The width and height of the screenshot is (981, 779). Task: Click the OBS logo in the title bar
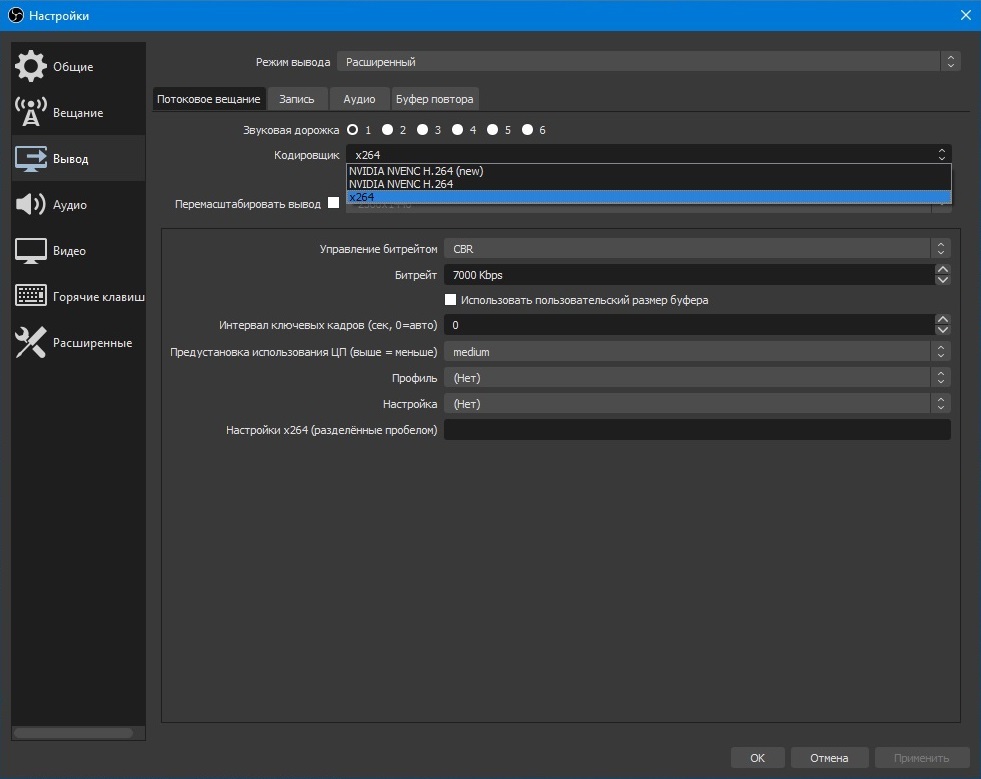(16, 15)
